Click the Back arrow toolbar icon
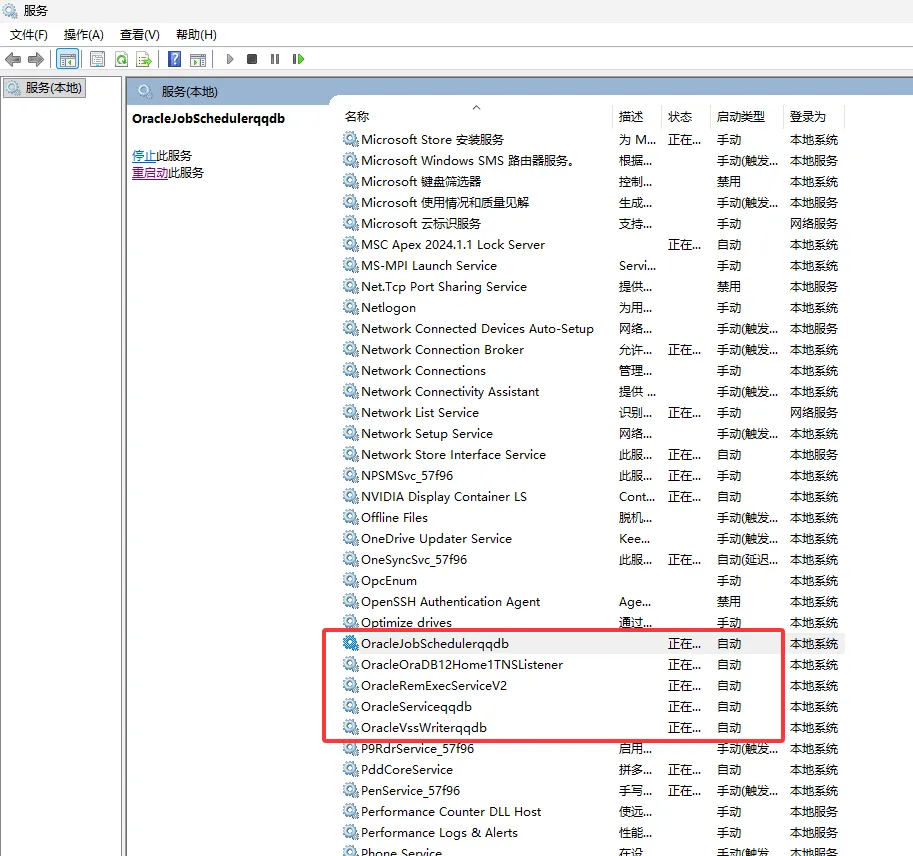Image resolution: width=913 pixels, height=856 pixels. coord(13,59)
